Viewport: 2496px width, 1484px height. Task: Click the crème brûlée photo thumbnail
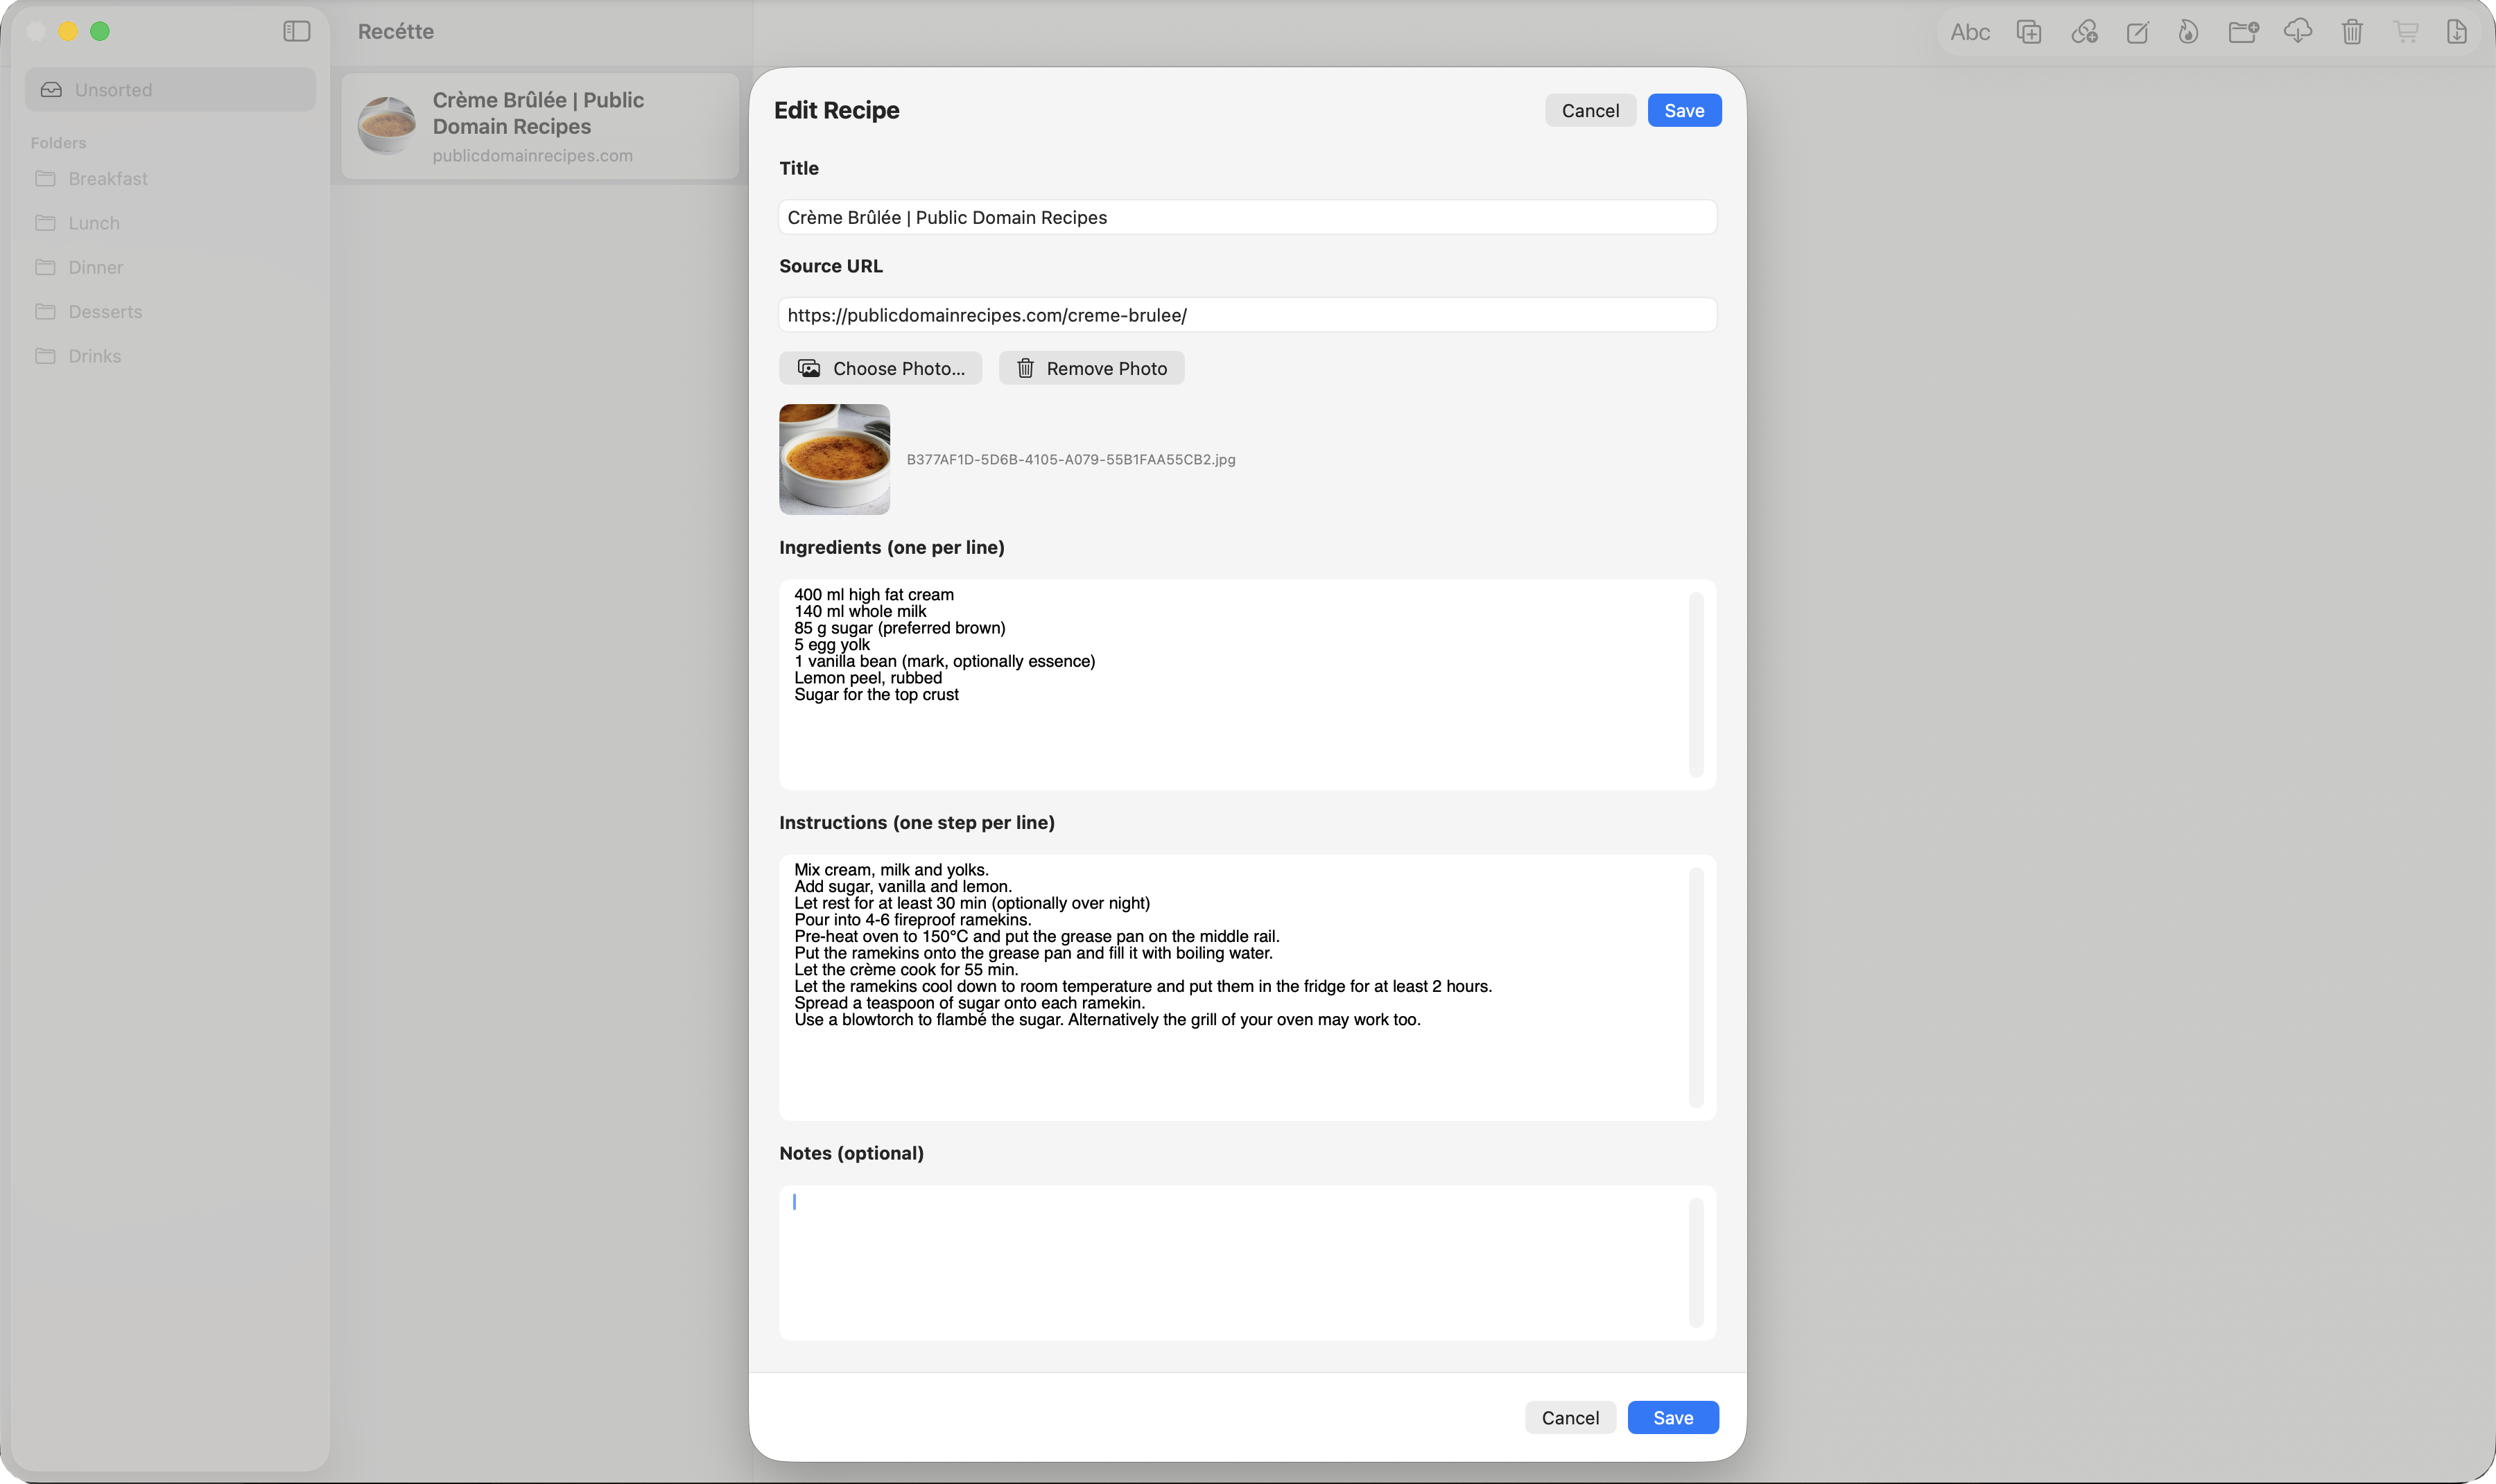click(x=834, y=459)
